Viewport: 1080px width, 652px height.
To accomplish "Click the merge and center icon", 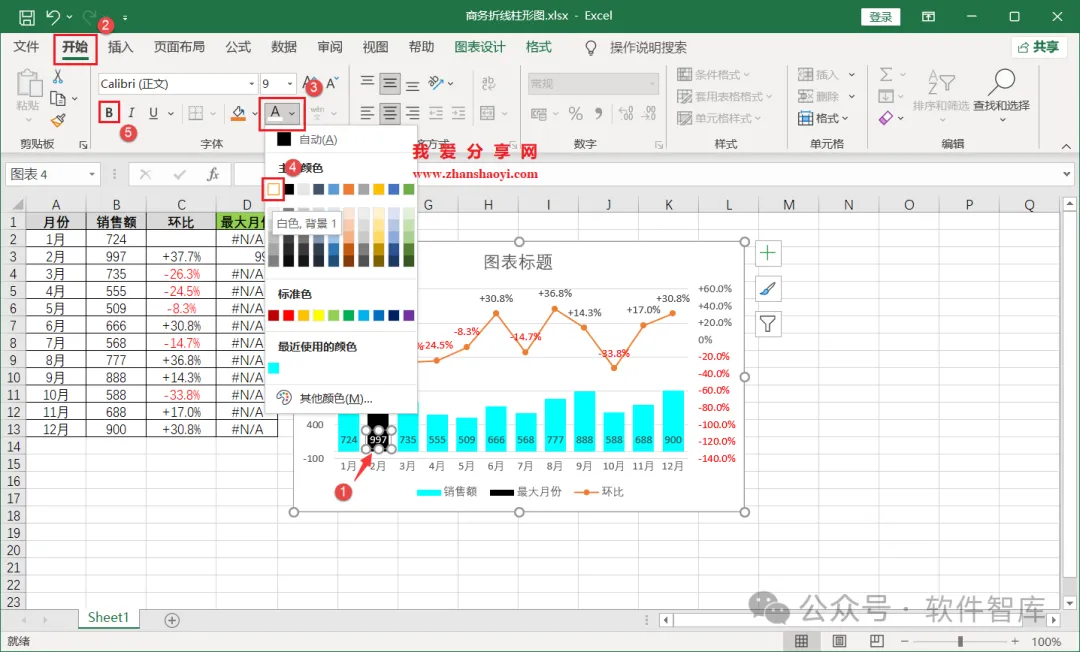I will (x=488, y=113).
